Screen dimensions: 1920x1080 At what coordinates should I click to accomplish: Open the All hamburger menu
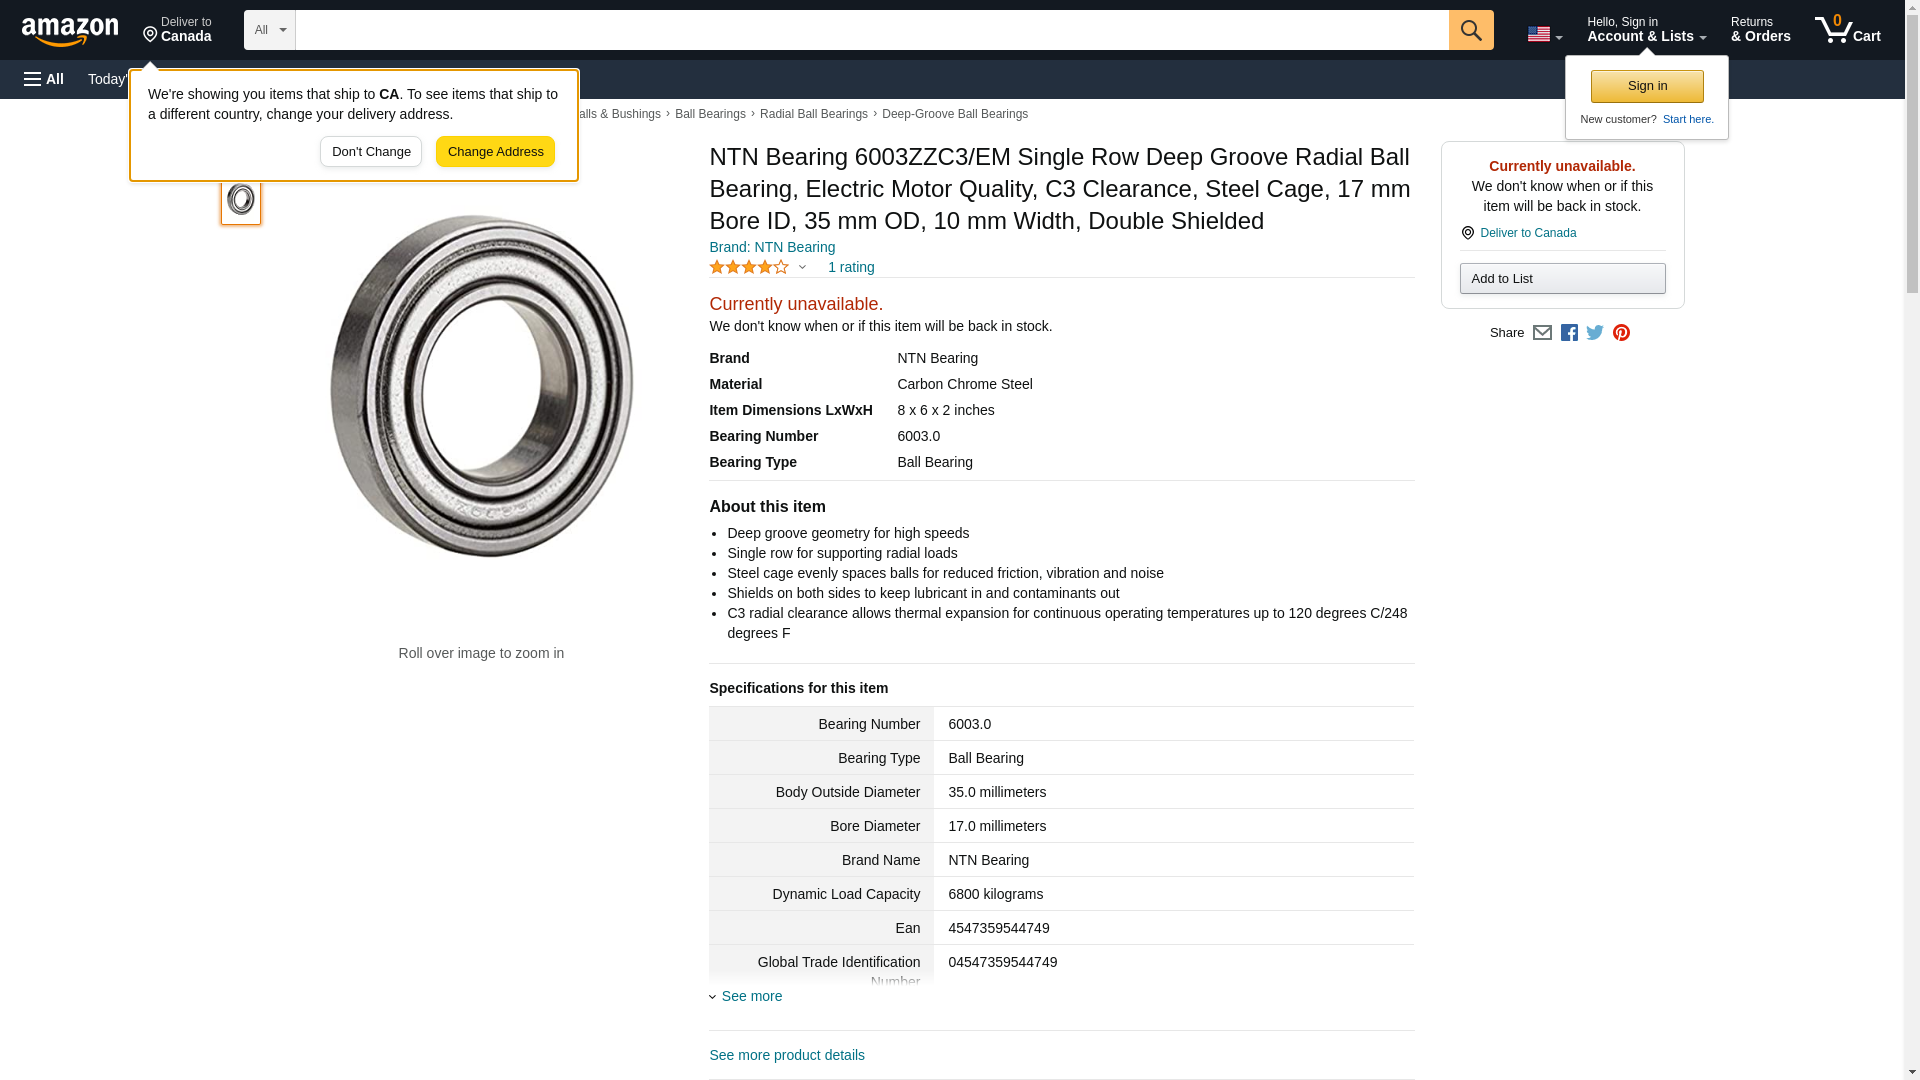coord(44,79)
